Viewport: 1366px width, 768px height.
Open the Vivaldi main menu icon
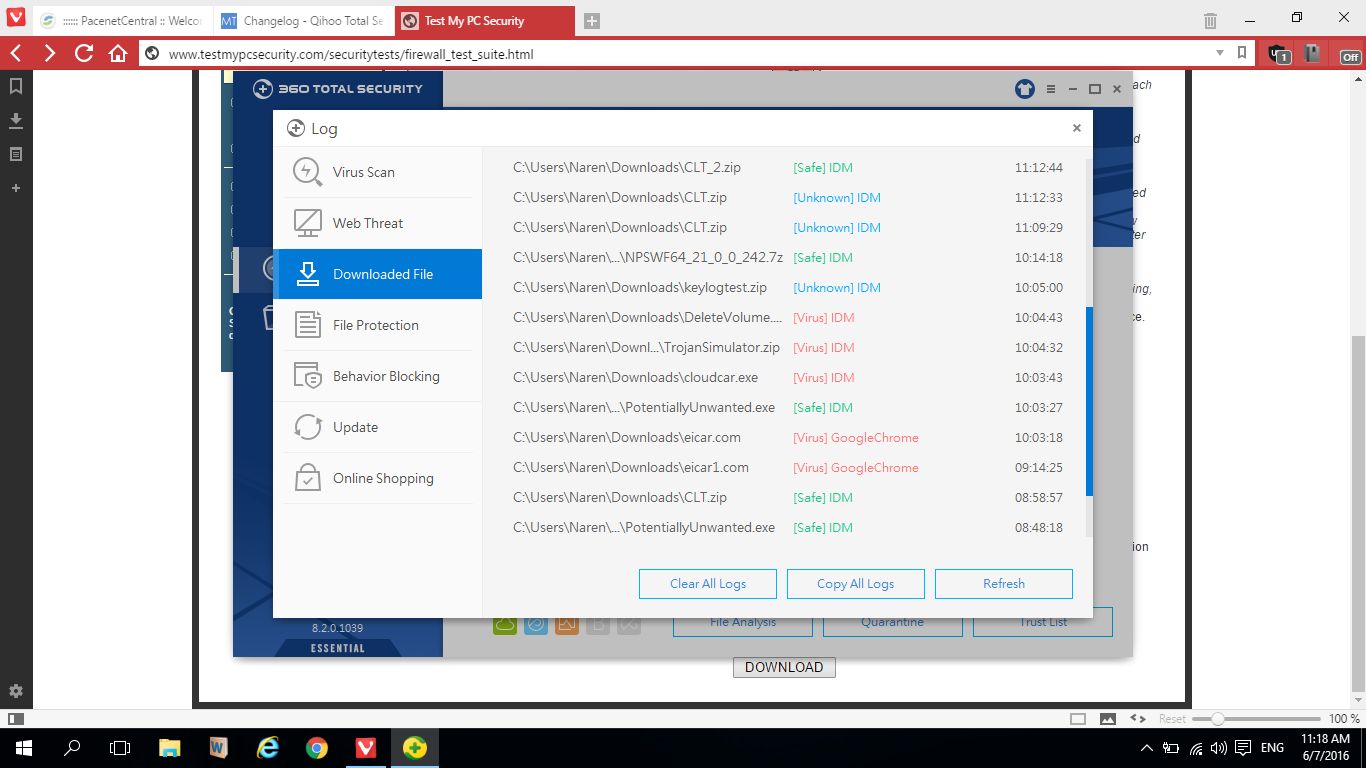(16, 18)
